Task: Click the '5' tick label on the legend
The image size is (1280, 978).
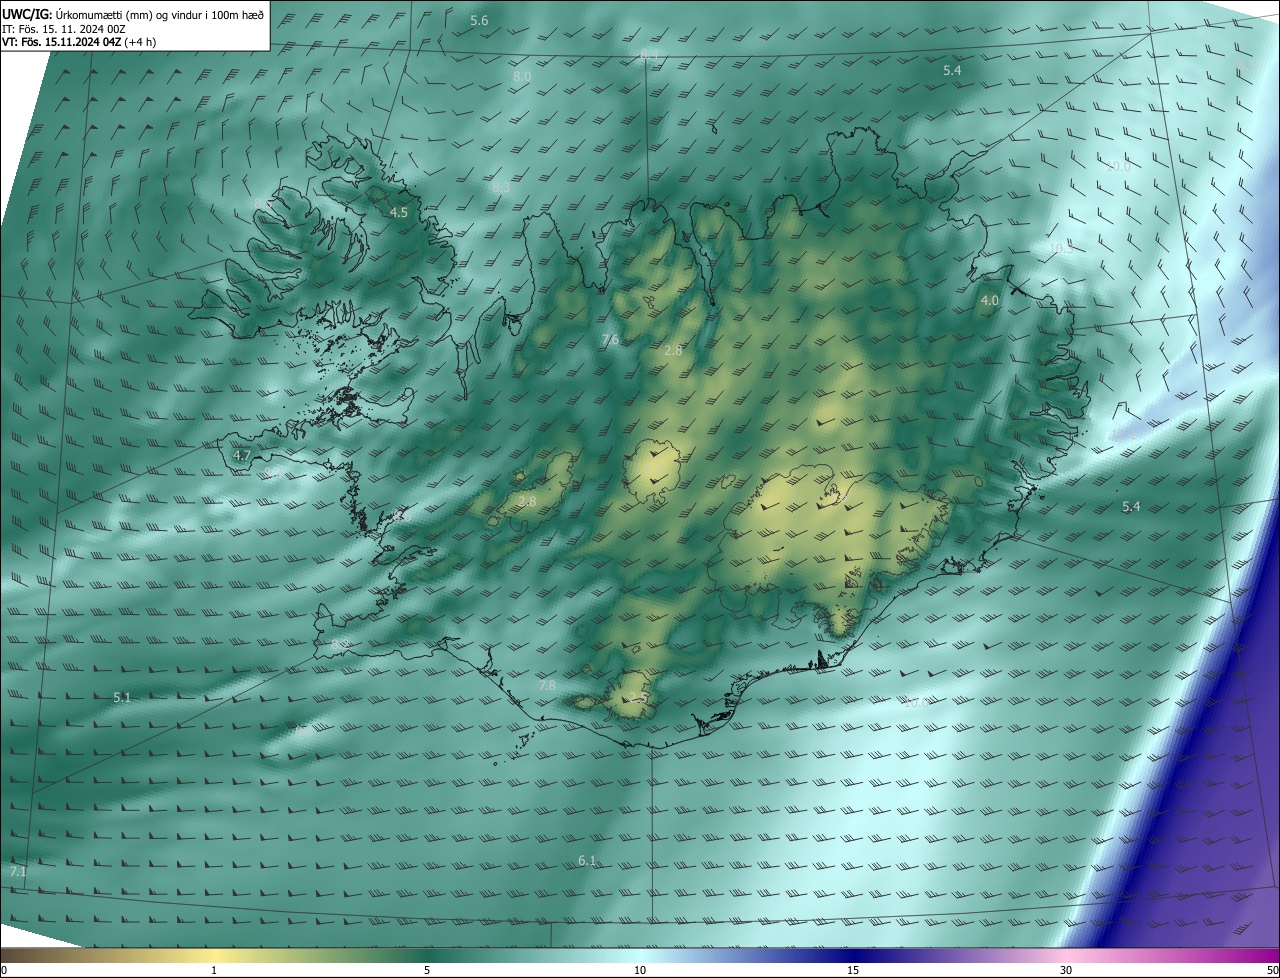Action: click(427, 970)
